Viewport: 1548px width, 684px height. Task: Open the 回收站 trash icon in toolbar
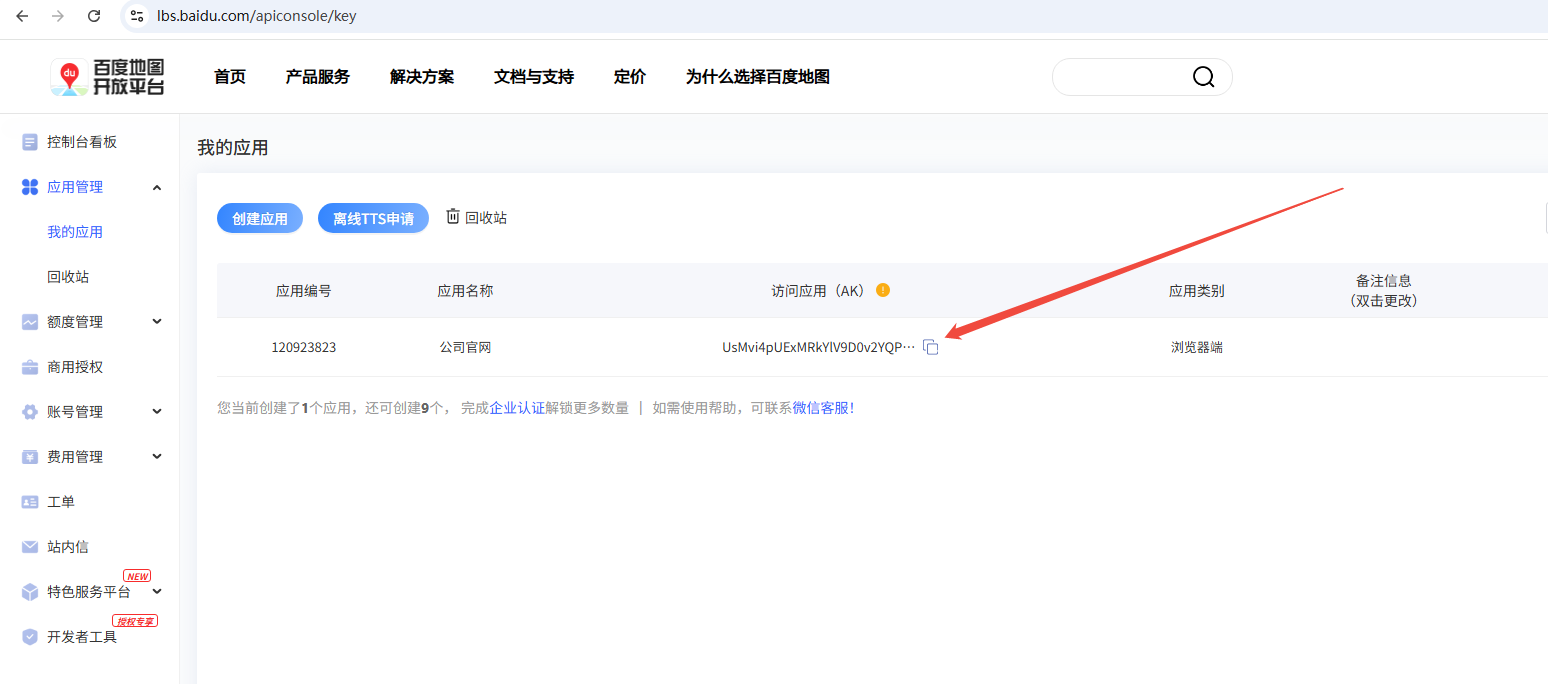tap(454, 217)
